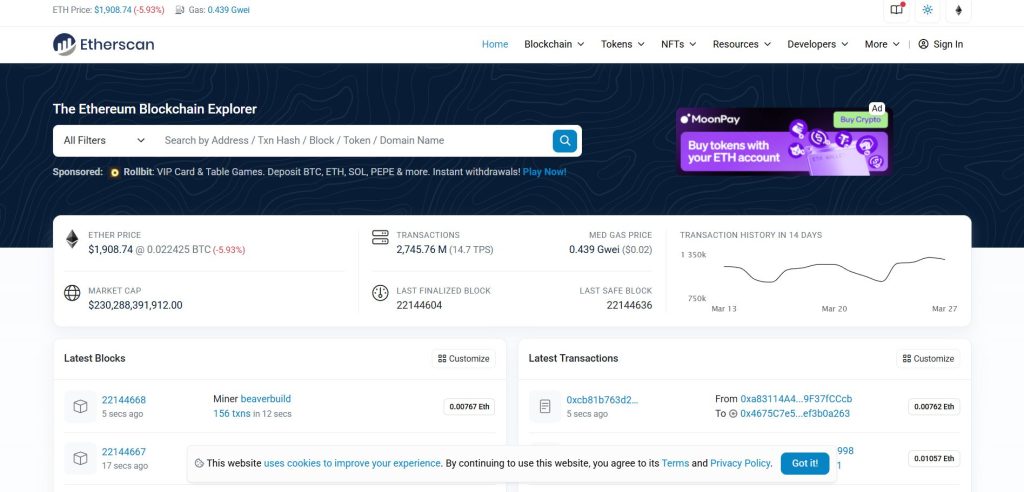Image resolution: width=1024 pixels, height=492 pixels.
Task: Click the transaction history chart line
Action: tap(835, 269)
